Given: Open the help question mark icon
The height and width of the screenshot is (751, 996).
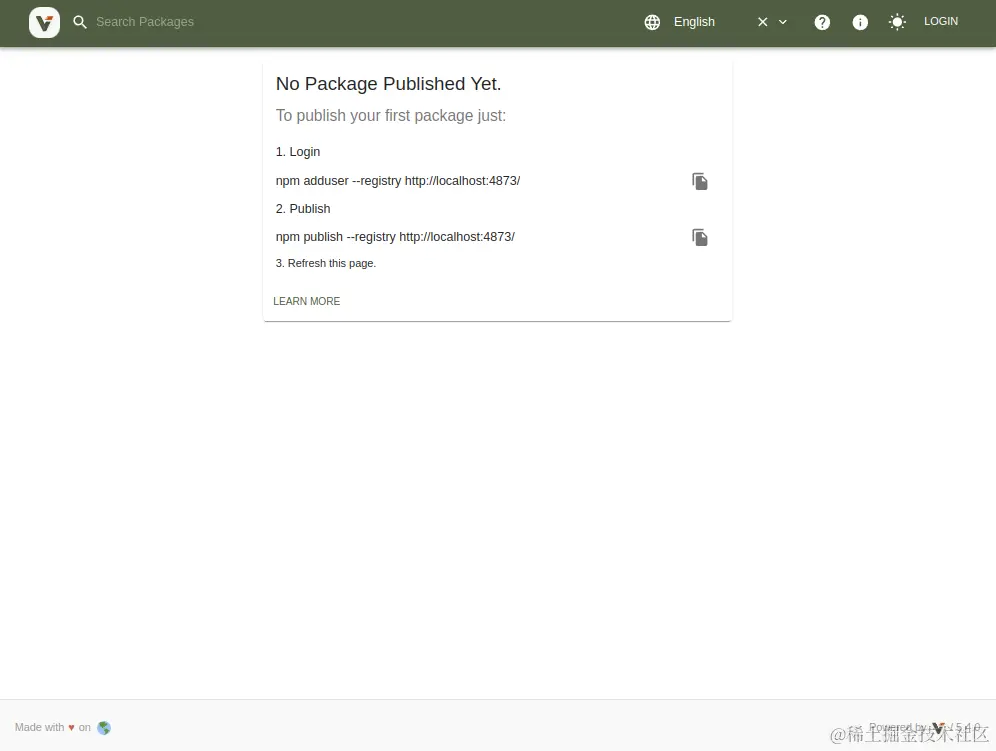Looking at the screenshot, I should point(822,22).
